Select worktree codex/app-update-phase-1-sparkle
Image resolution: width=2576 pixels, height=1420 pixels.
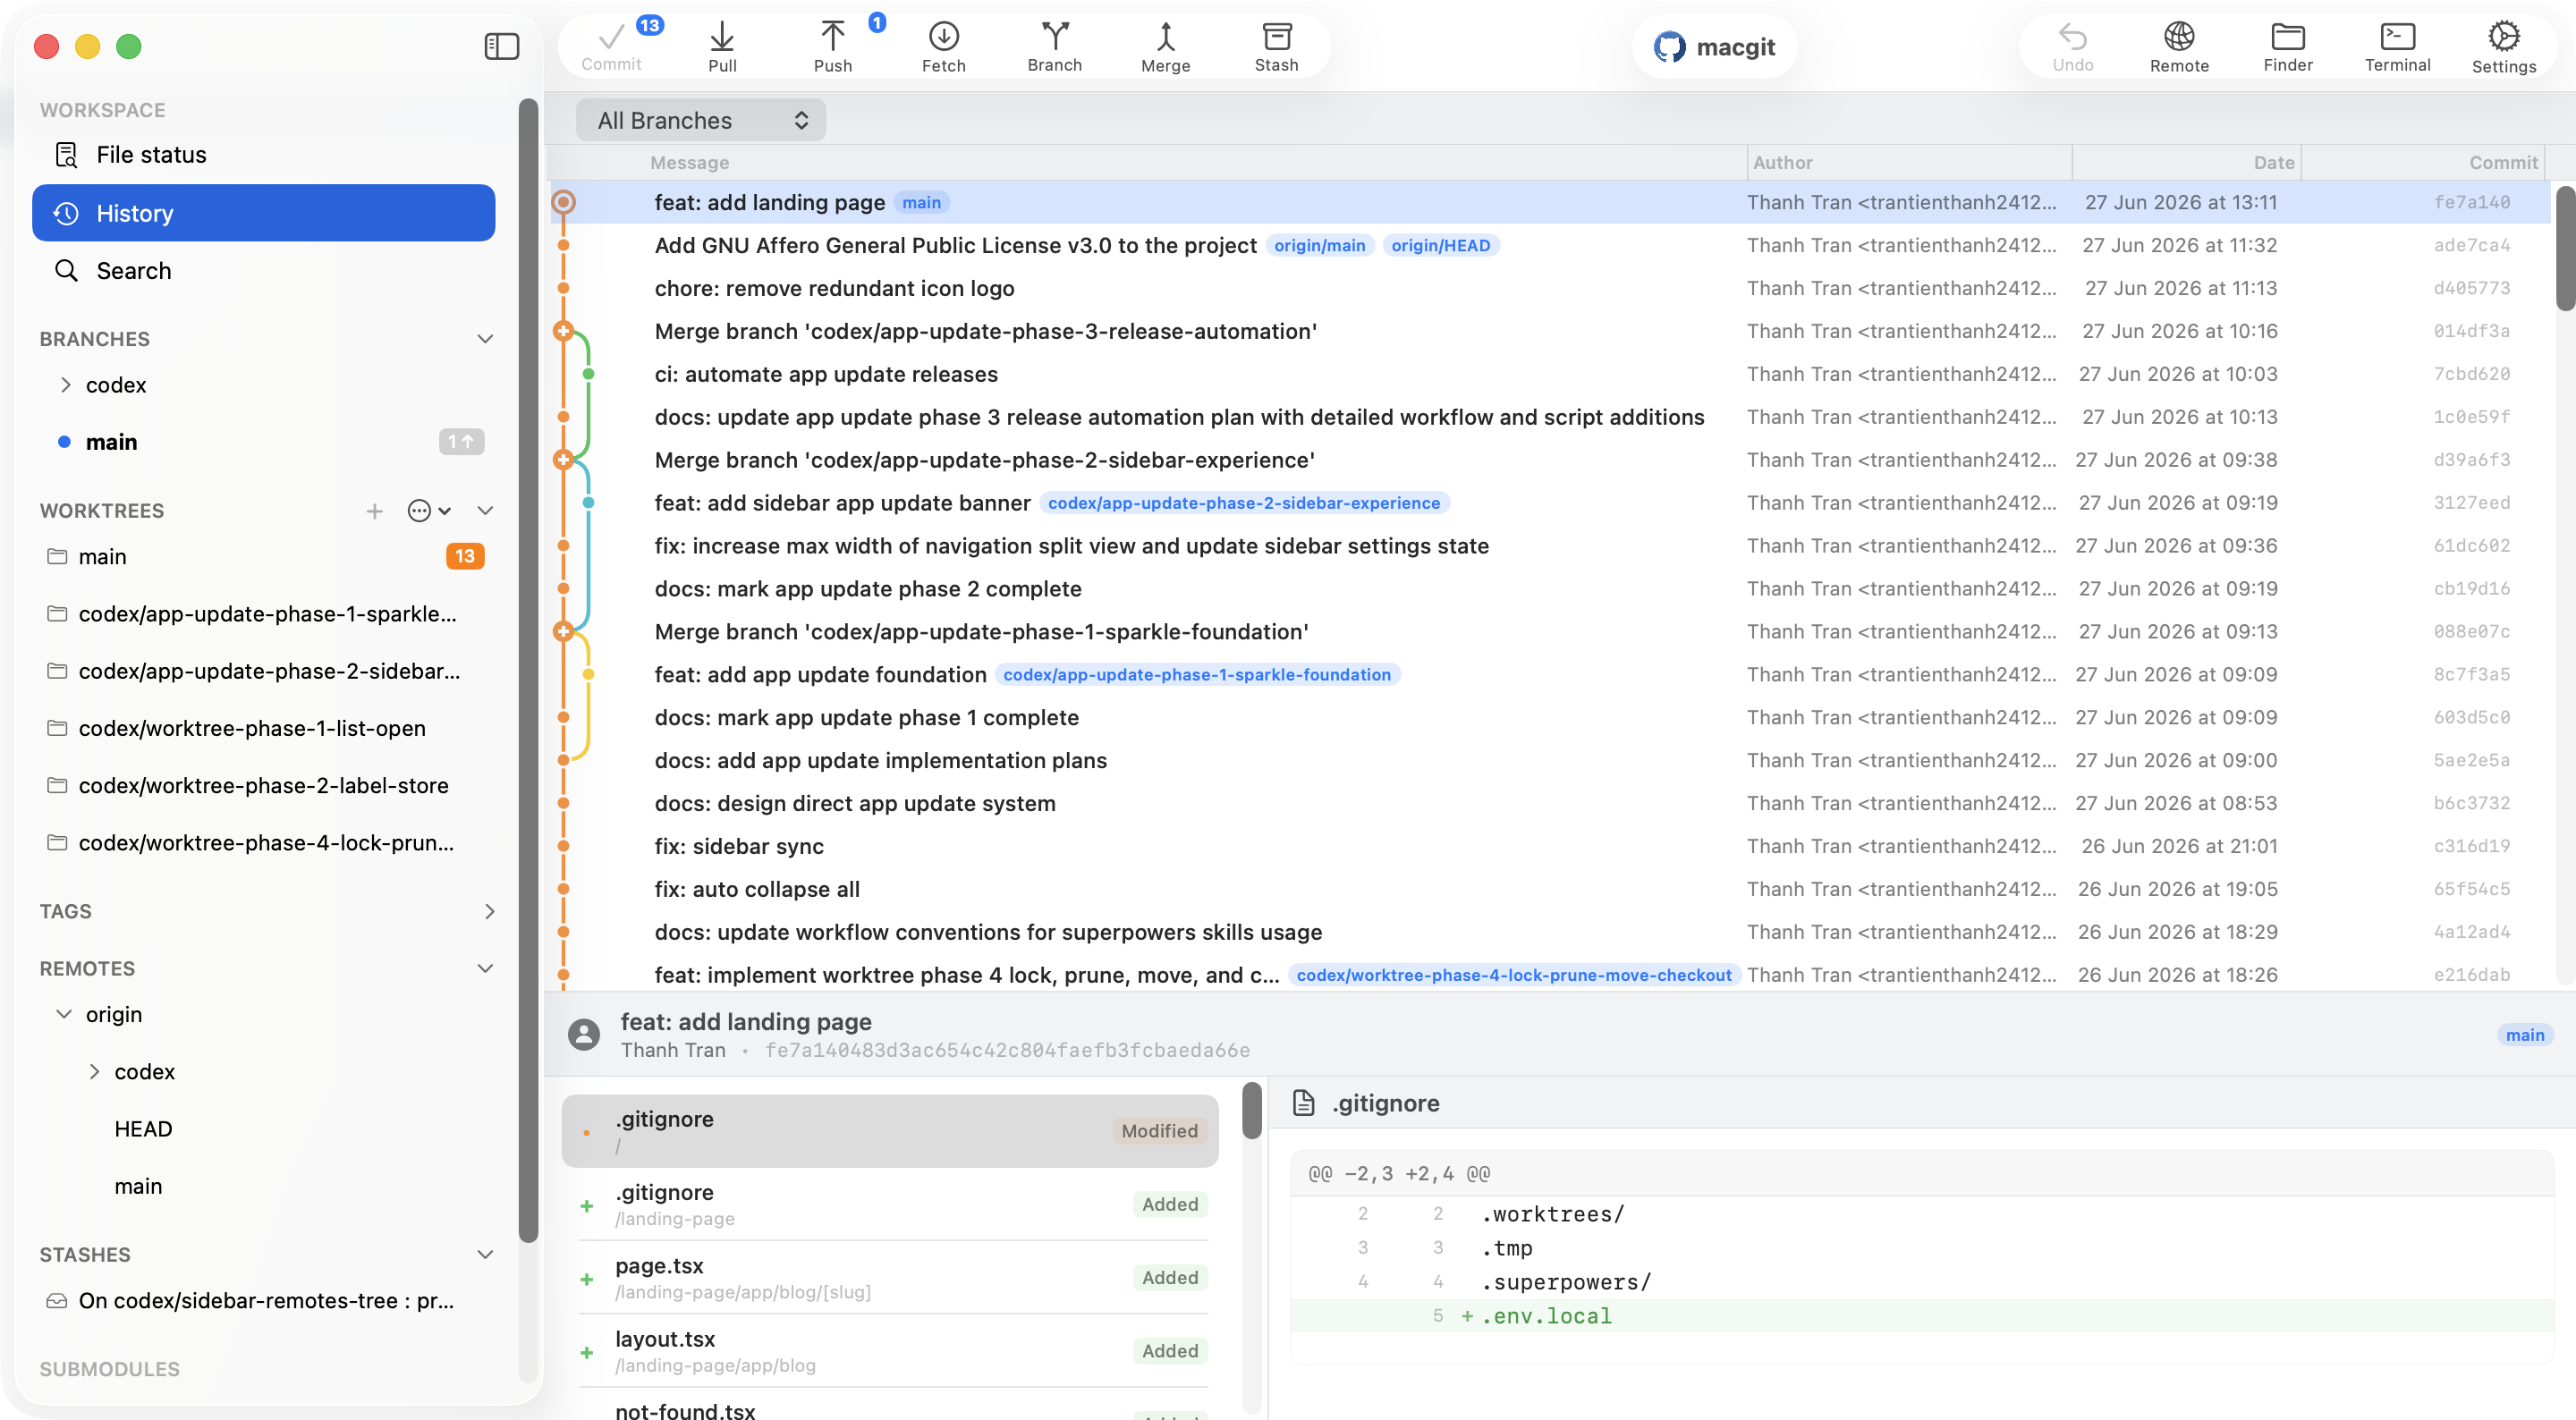pyautogui.click(x=263, y=614)
